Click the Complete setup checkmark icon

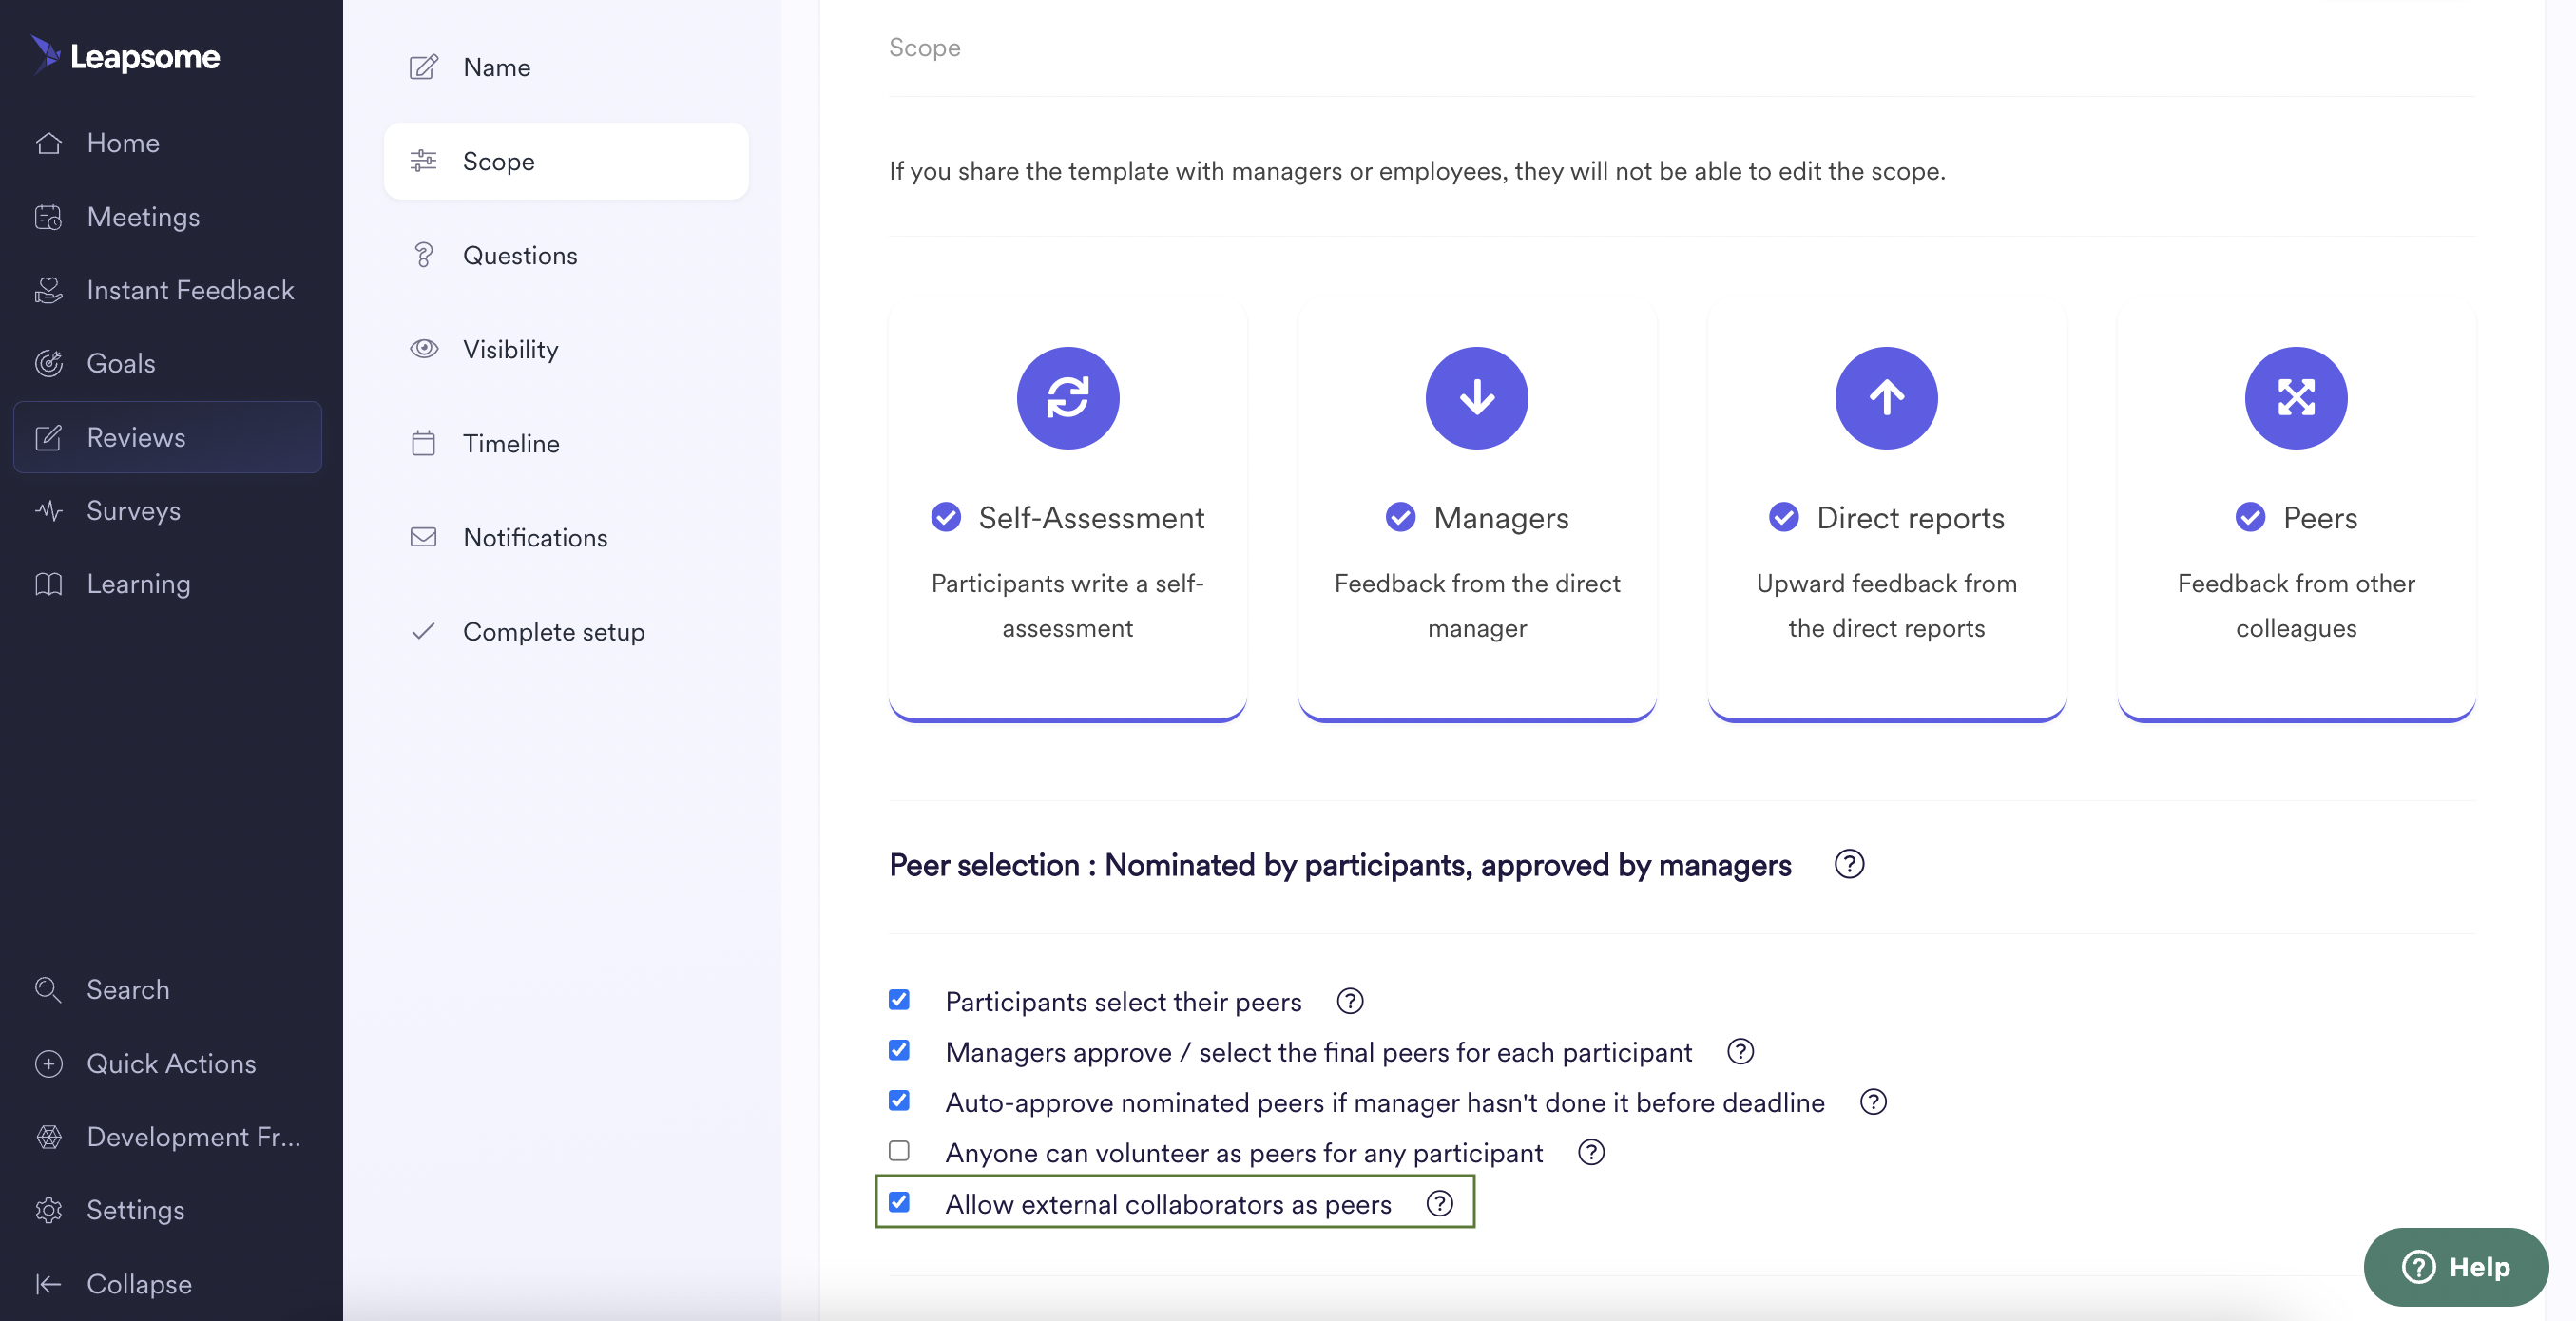pos(424,631)
